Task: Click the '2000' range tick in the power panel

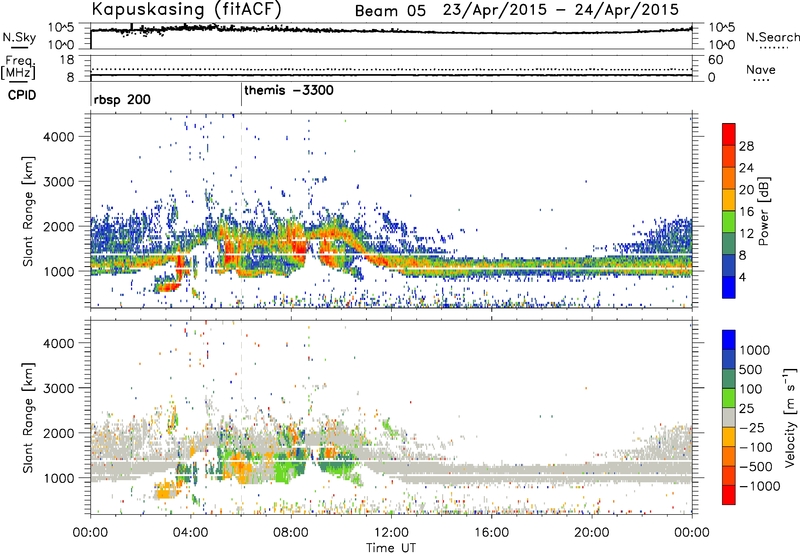Action: click(x=59, y=226)
